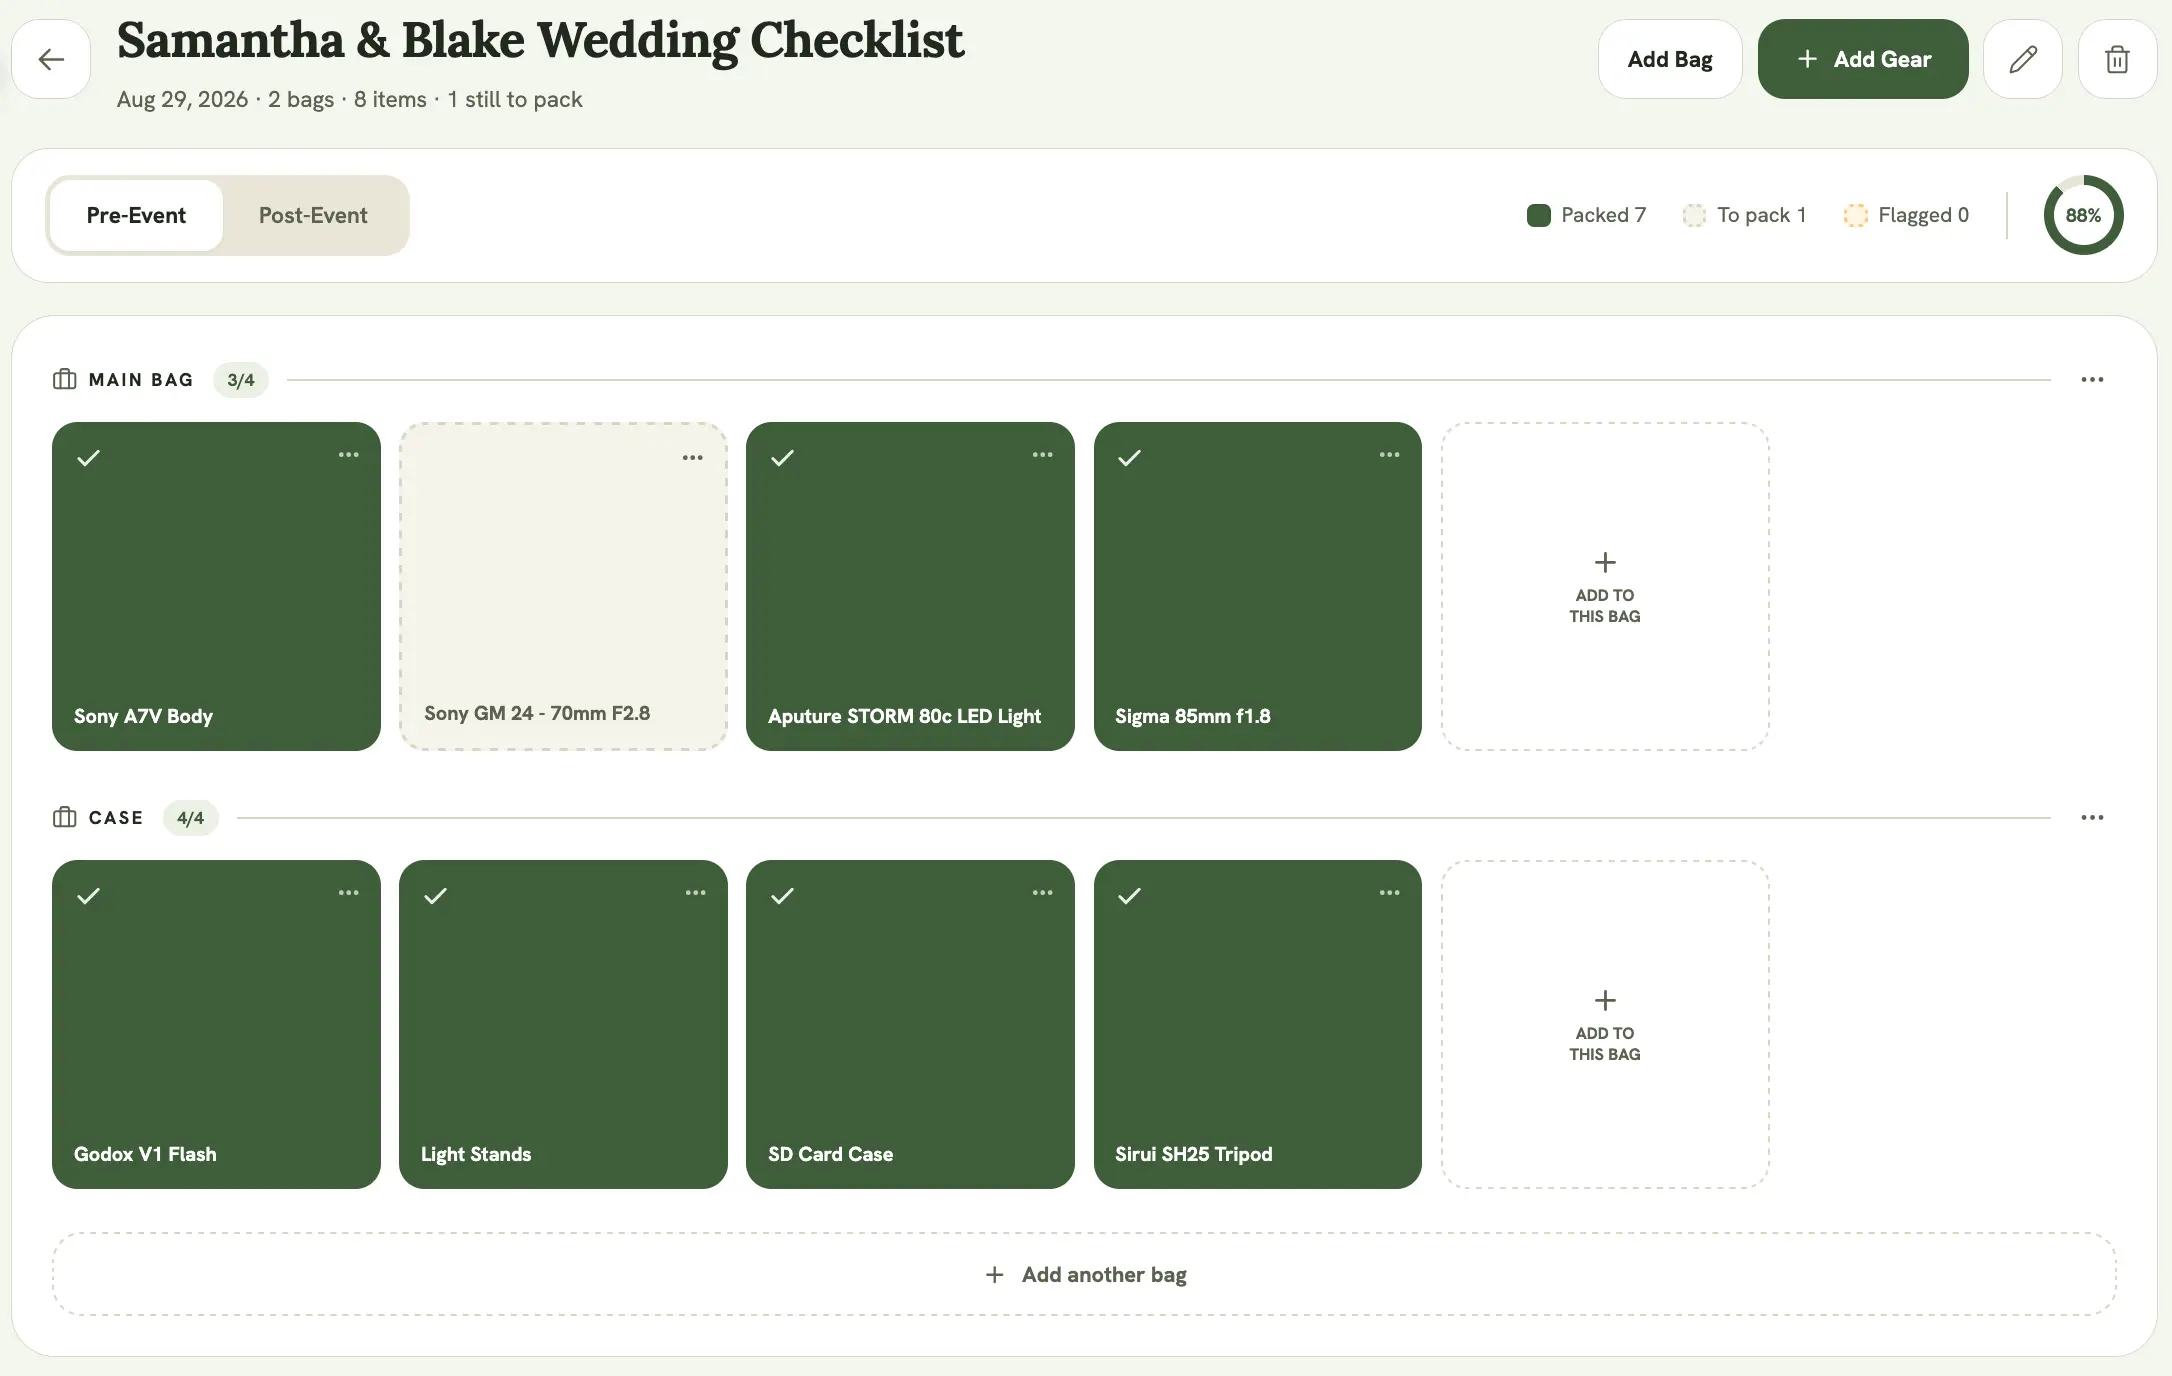Click Add another bag row
Image resolution: width=2172 pixels, height=1376 pixels.
[x=1084, y=1274]
